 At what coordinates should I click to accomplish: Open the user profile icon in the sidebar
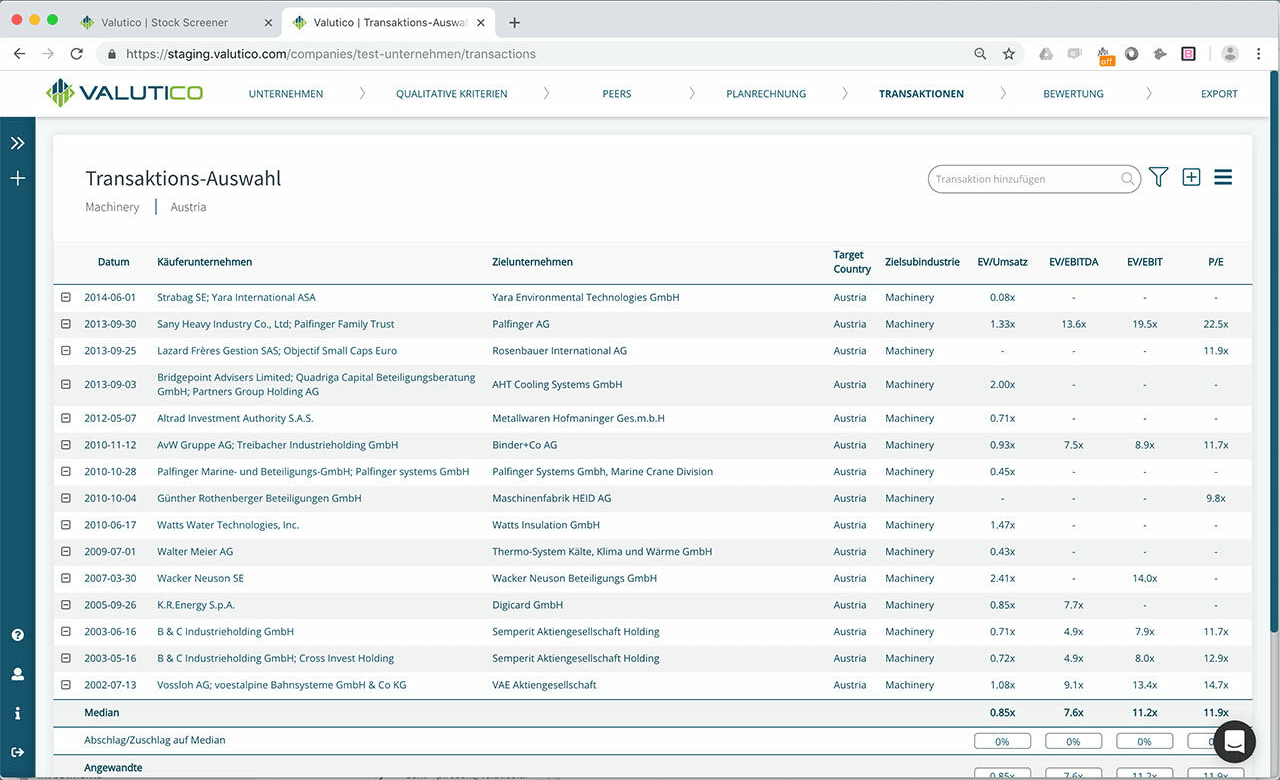click(x=17, y=674)
